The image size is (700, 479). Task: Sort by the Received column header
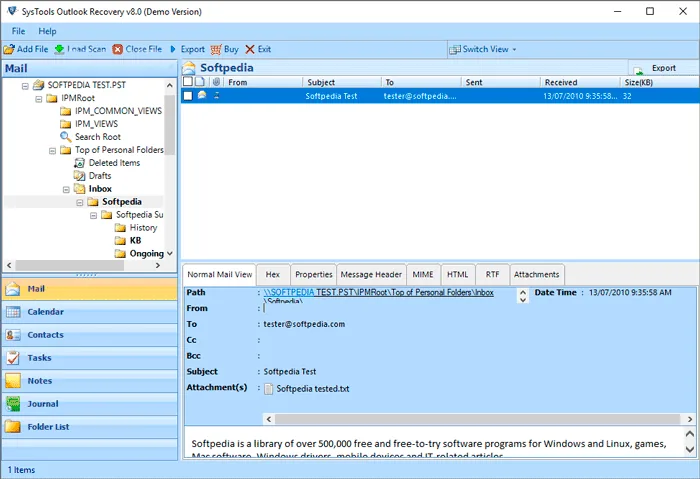click(x=580, y=82)
